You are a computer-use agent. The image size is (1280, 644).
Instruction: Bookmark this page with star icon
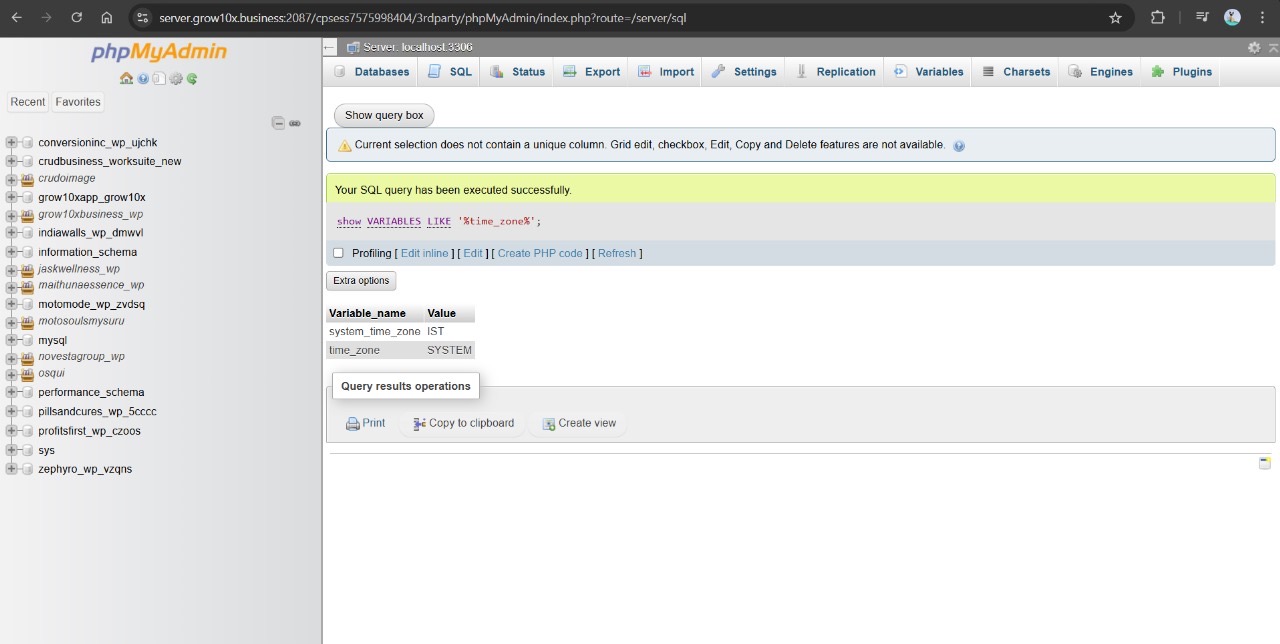(x=1115, y=17)
